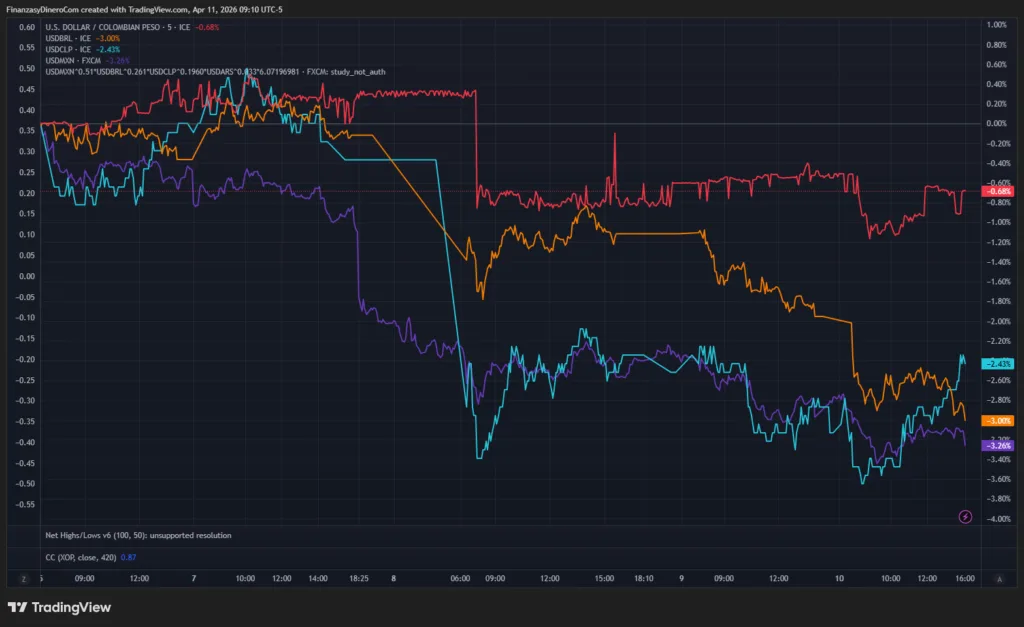
Task: Click the orange -3.00% price label
Action: point(998,421)
